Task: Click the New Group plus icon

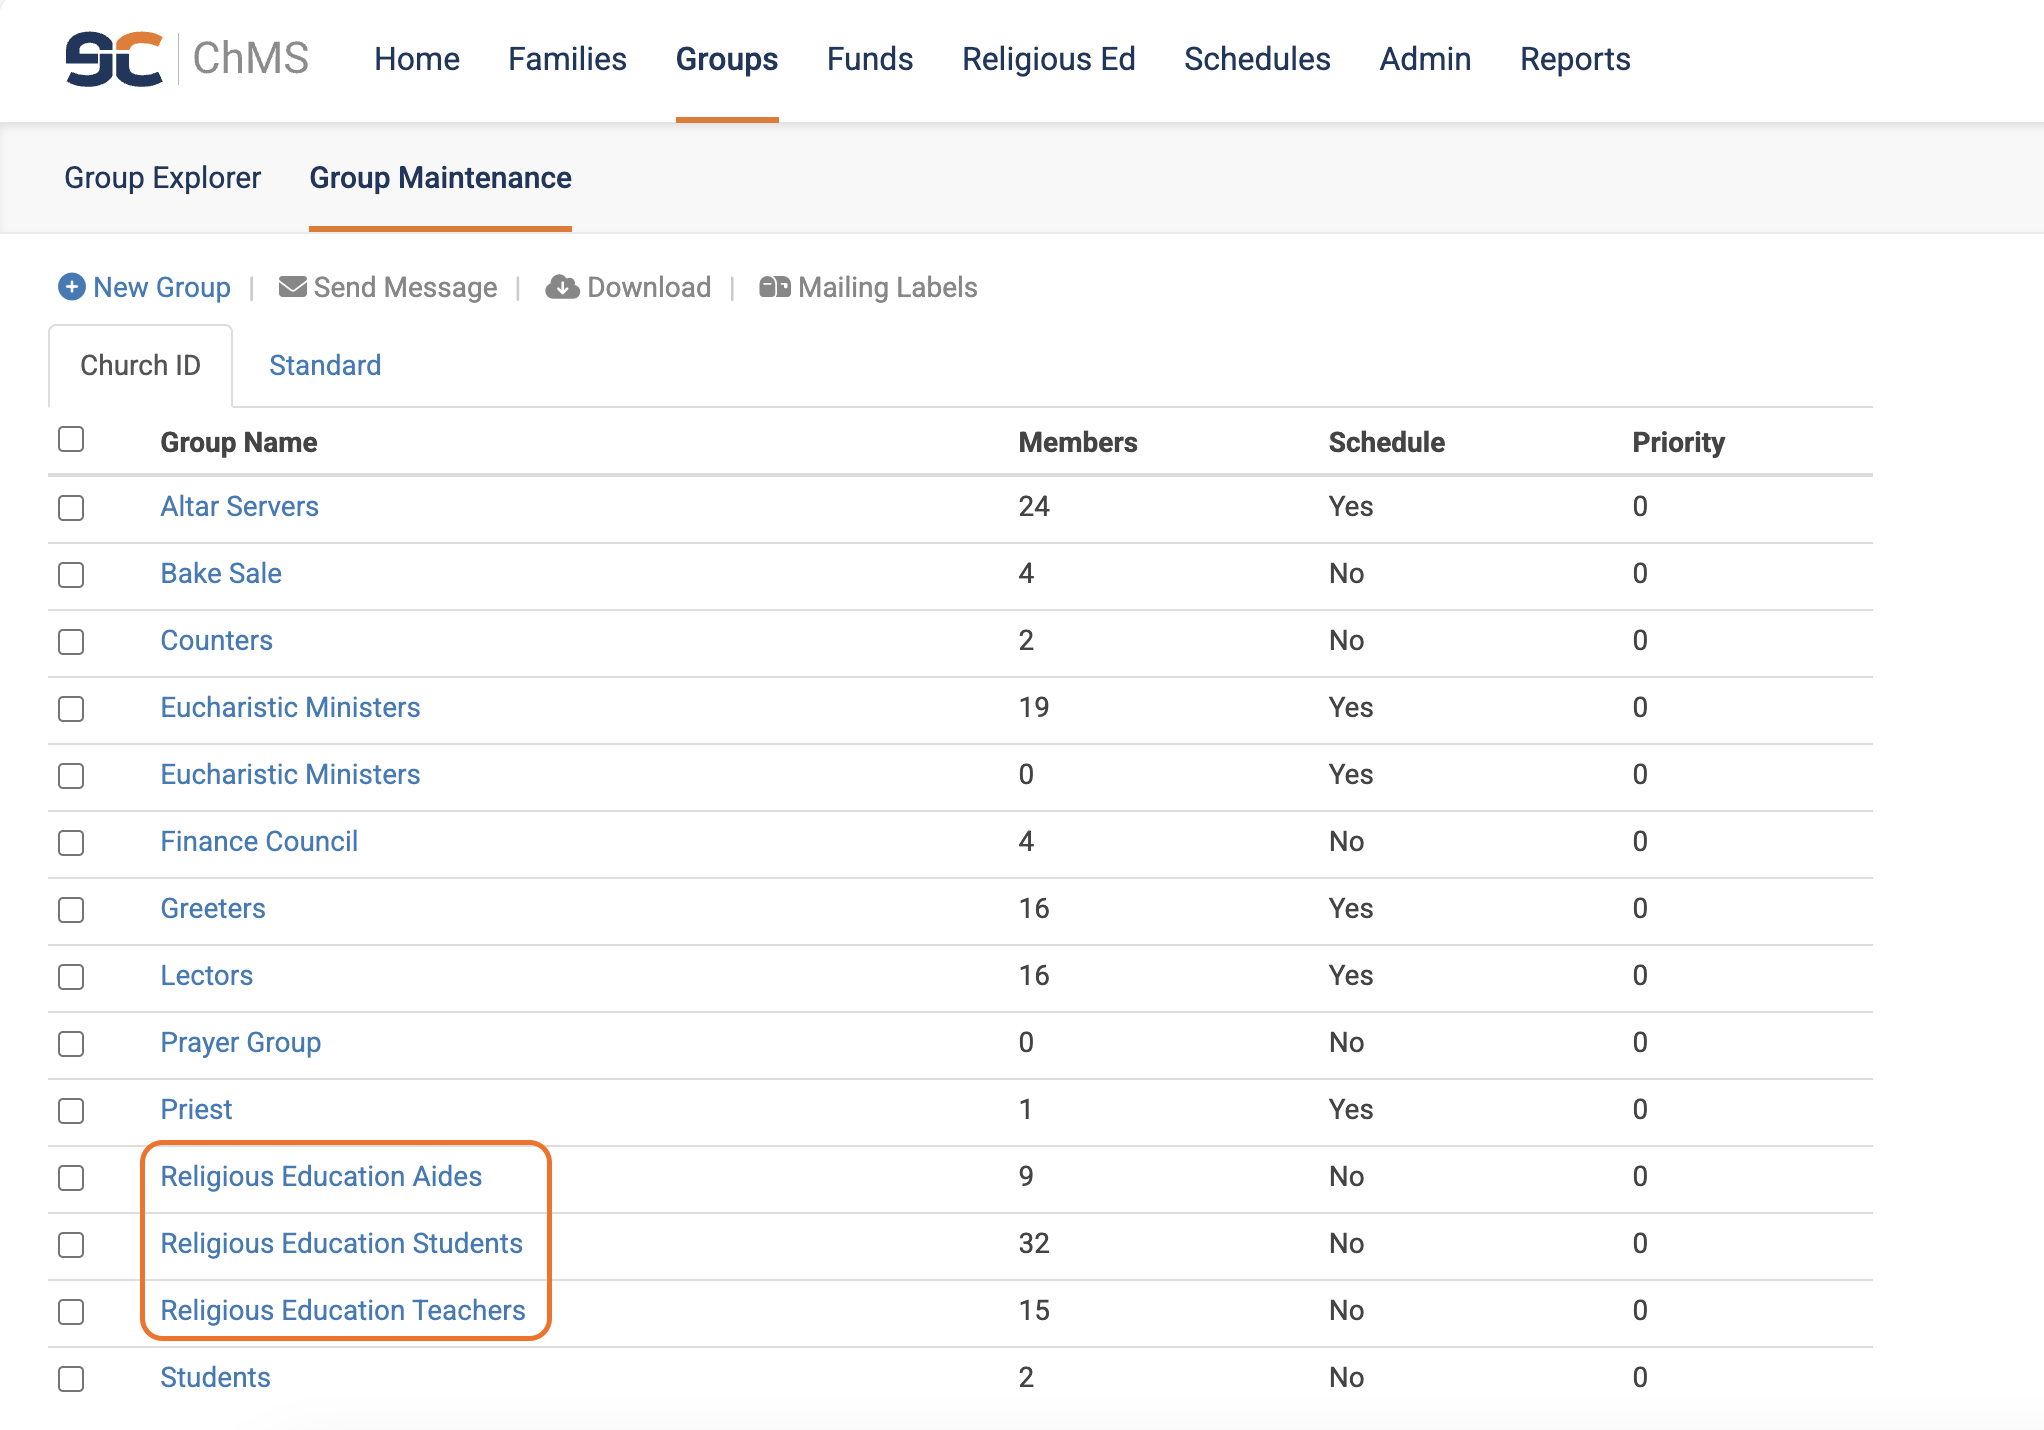Action: tap(71, 287)
